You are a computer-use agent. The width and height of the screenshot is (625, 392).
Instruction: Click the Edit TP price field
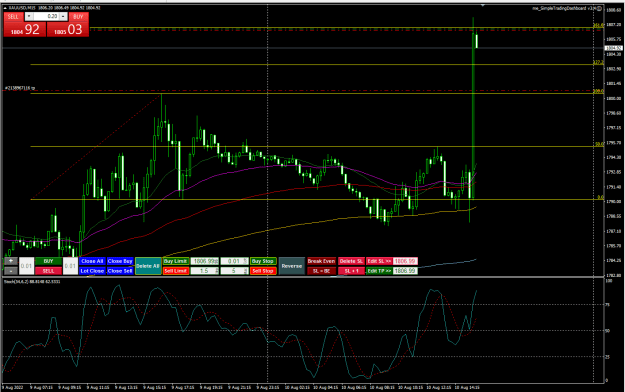(x=405, y=271)
